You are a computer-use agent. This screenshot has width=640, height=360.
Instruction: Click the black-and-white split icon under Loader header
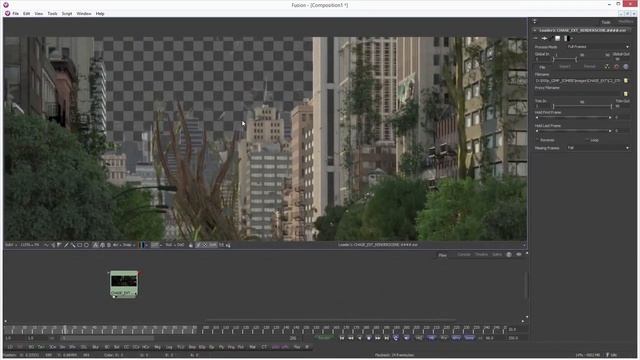coord(567,38)
